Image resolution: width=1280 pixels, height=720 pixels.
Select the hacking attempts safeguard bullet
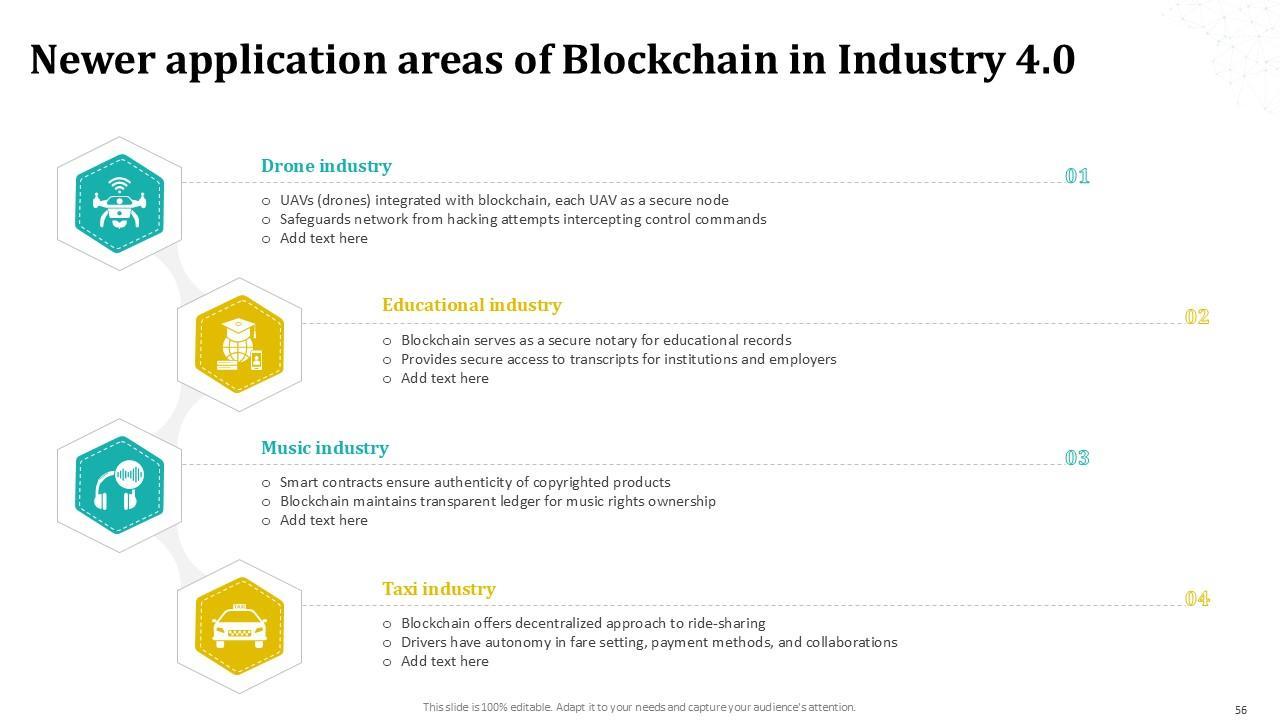pos(523,219)
